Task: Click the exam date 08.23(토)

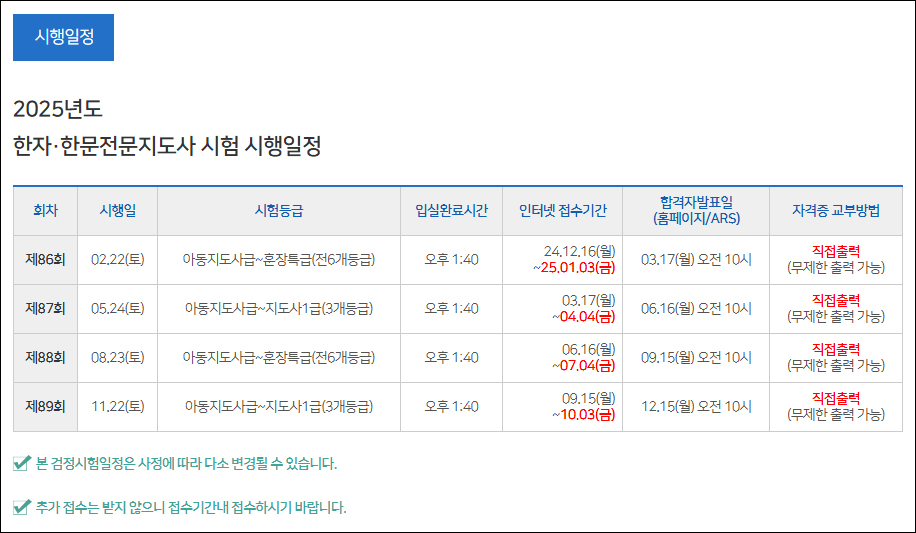Action: (117, 358)
